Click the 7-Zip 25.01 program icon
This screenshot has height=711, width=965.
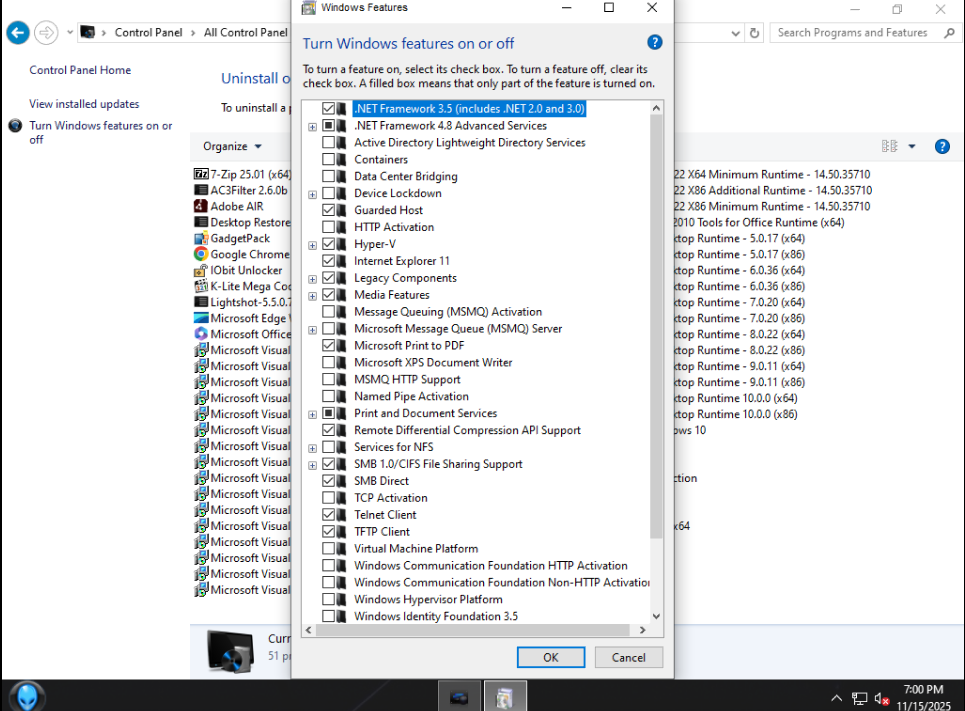tap(201, 174)
